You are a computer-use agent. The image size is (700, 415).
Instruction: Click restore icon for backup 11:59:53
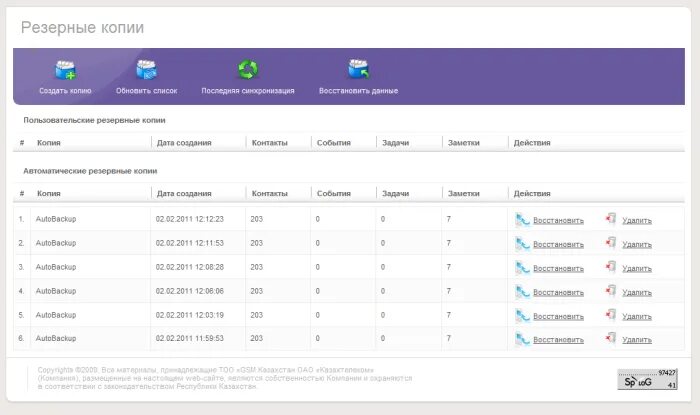pos(522,339)
